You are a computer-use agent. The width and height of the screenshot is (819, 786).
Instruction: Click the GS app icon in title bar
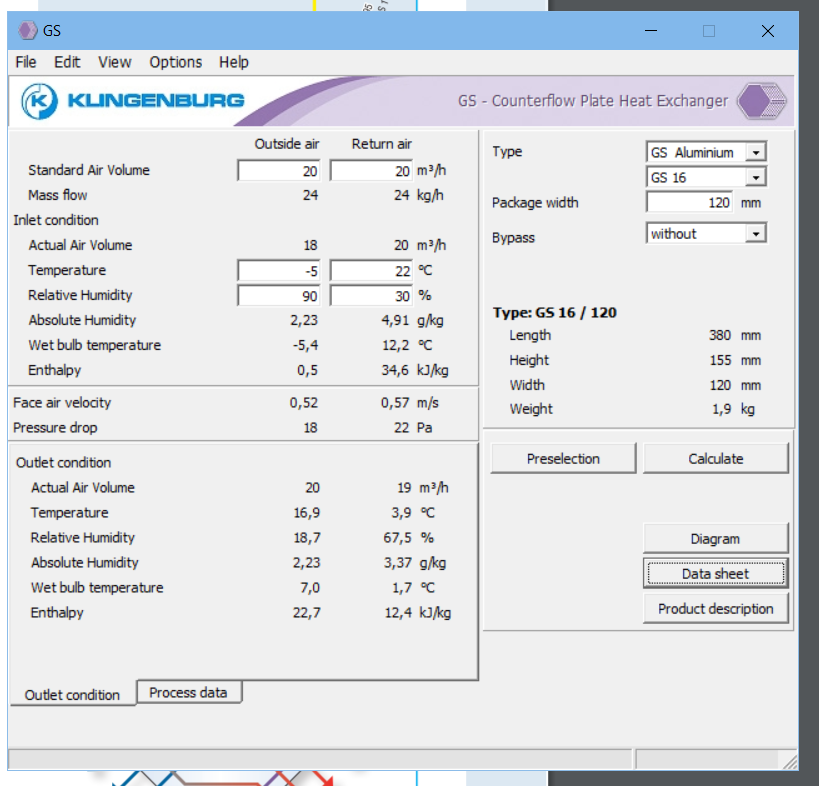(27, 31)
